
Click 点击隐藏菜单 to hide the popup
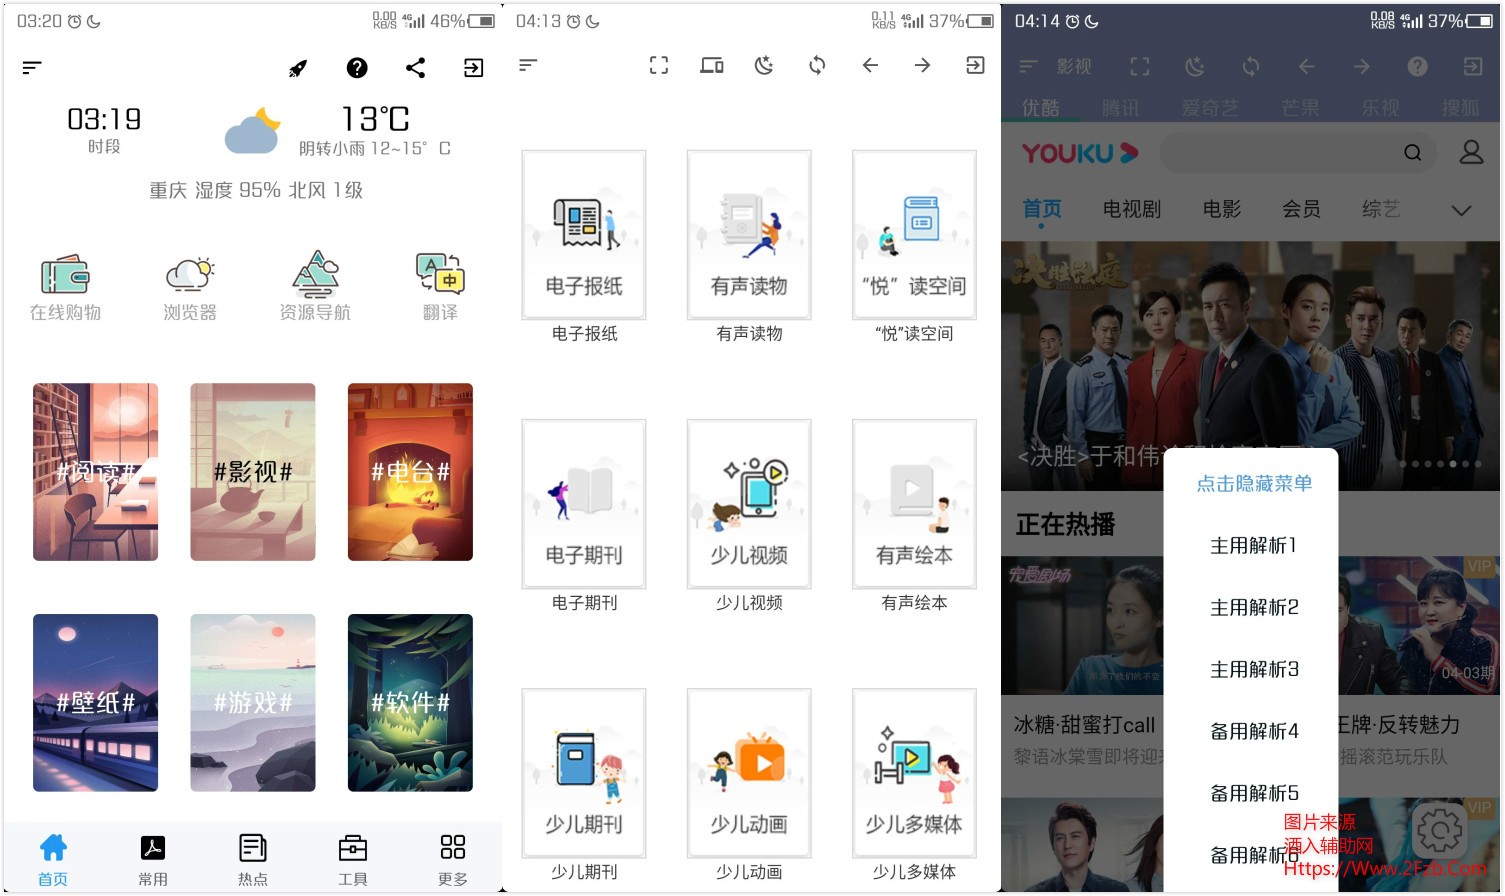click(1254, 483)
